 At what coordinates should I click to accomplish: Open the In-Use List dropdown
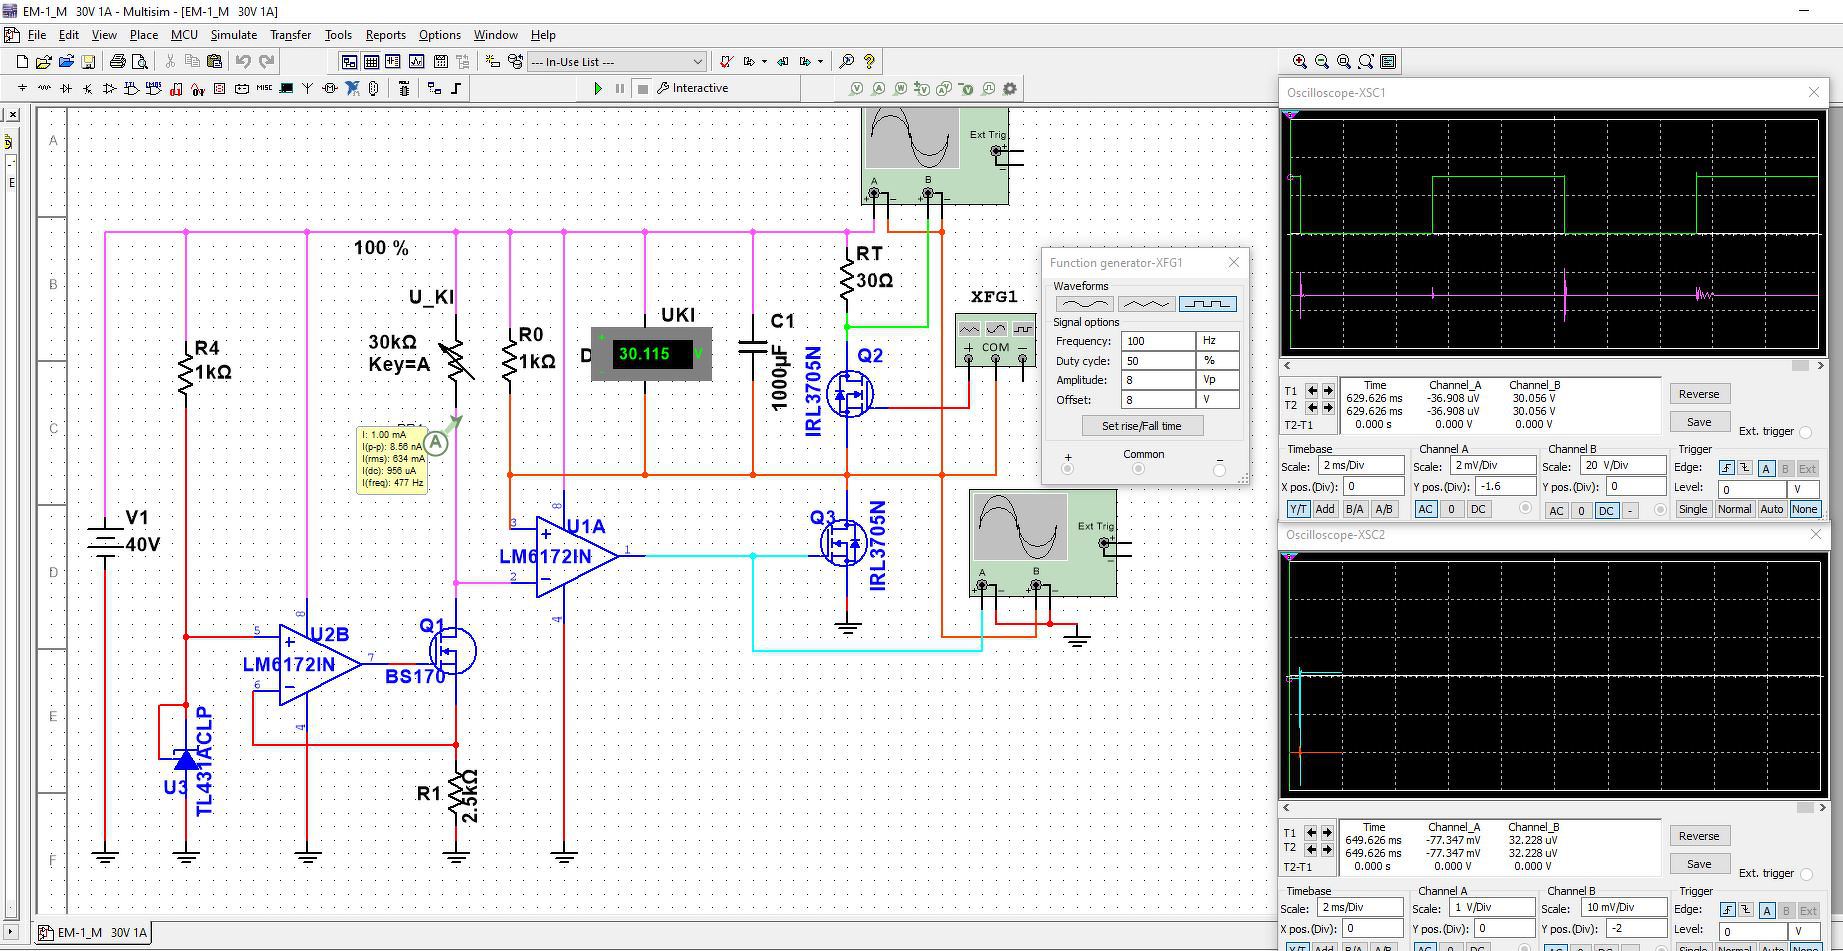tap(698, 62)
